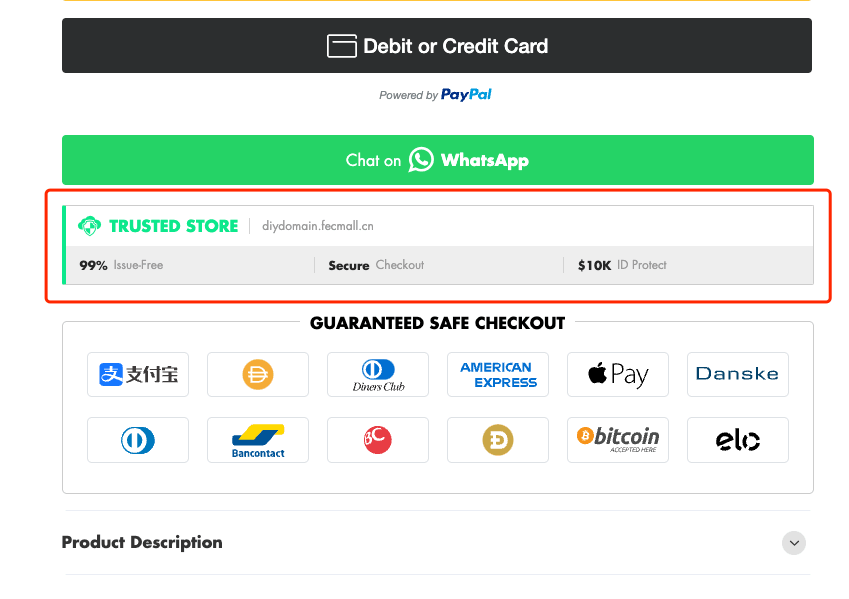
Task: Select the Bancontact payment icon
Action: pos(258,440)
